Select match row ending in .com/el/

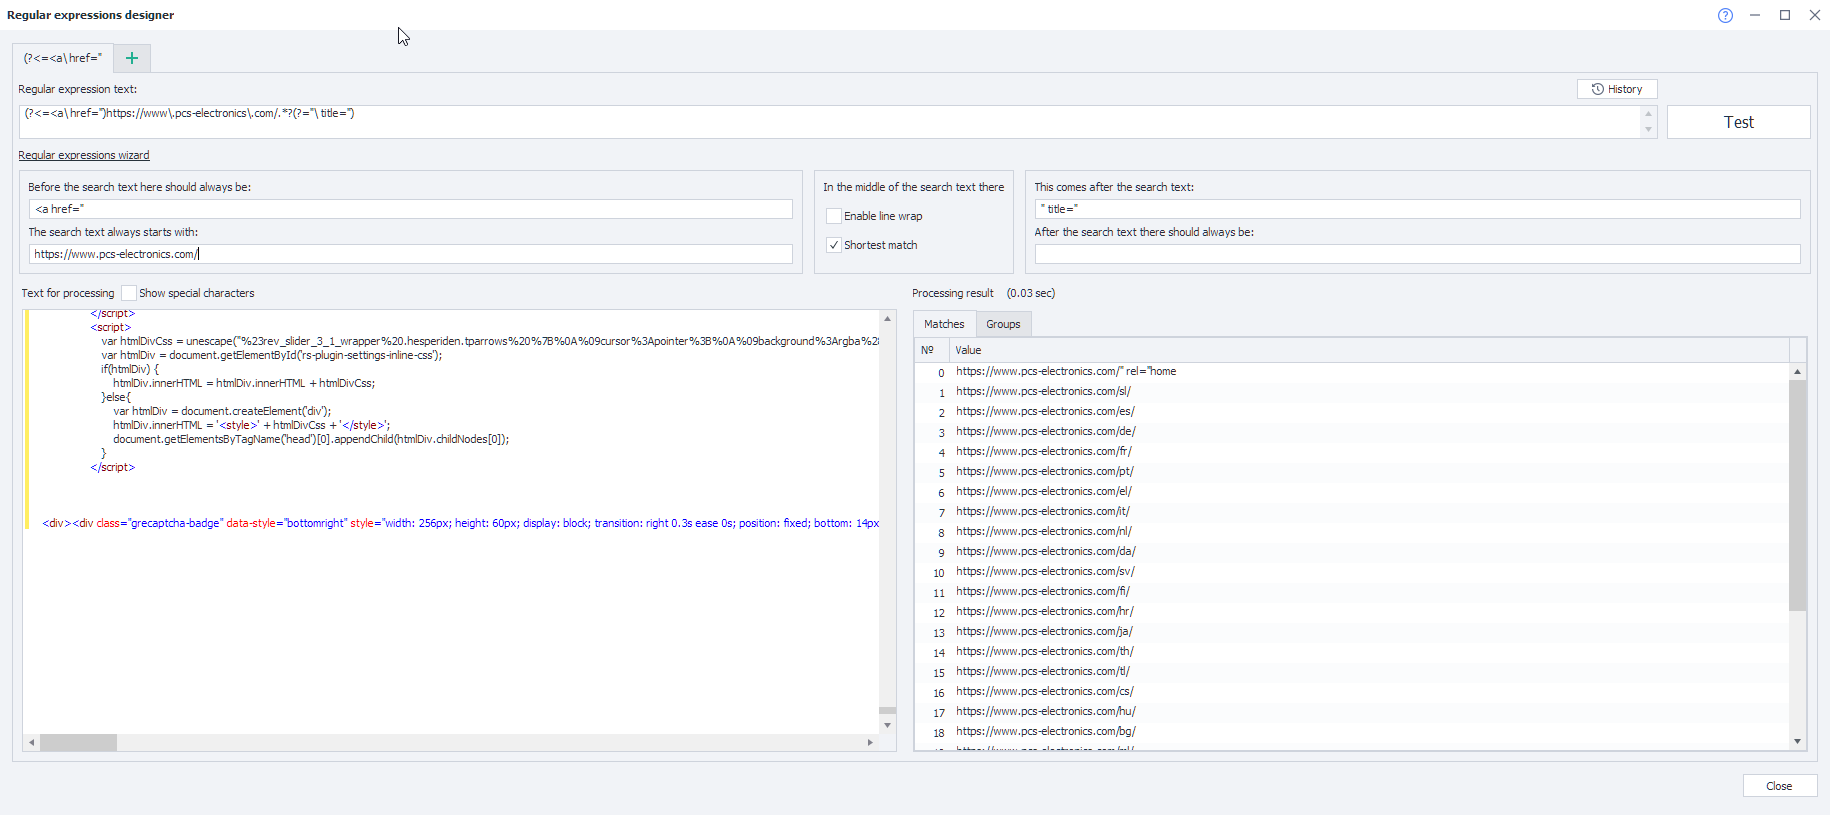point(1351,491)
